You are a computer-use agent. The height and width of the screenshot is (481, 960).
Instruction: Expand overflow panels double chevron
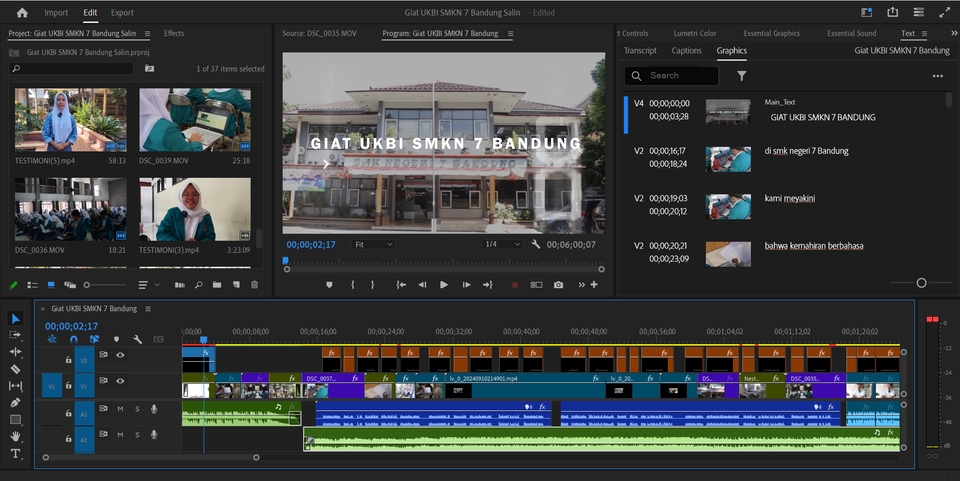954,33
